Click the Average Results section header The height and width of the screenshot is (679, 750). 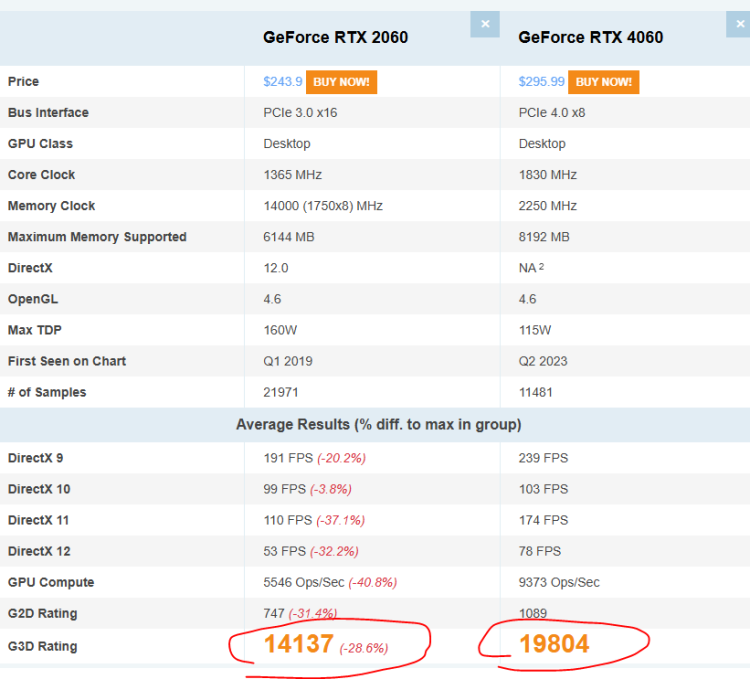coord(378,425)
